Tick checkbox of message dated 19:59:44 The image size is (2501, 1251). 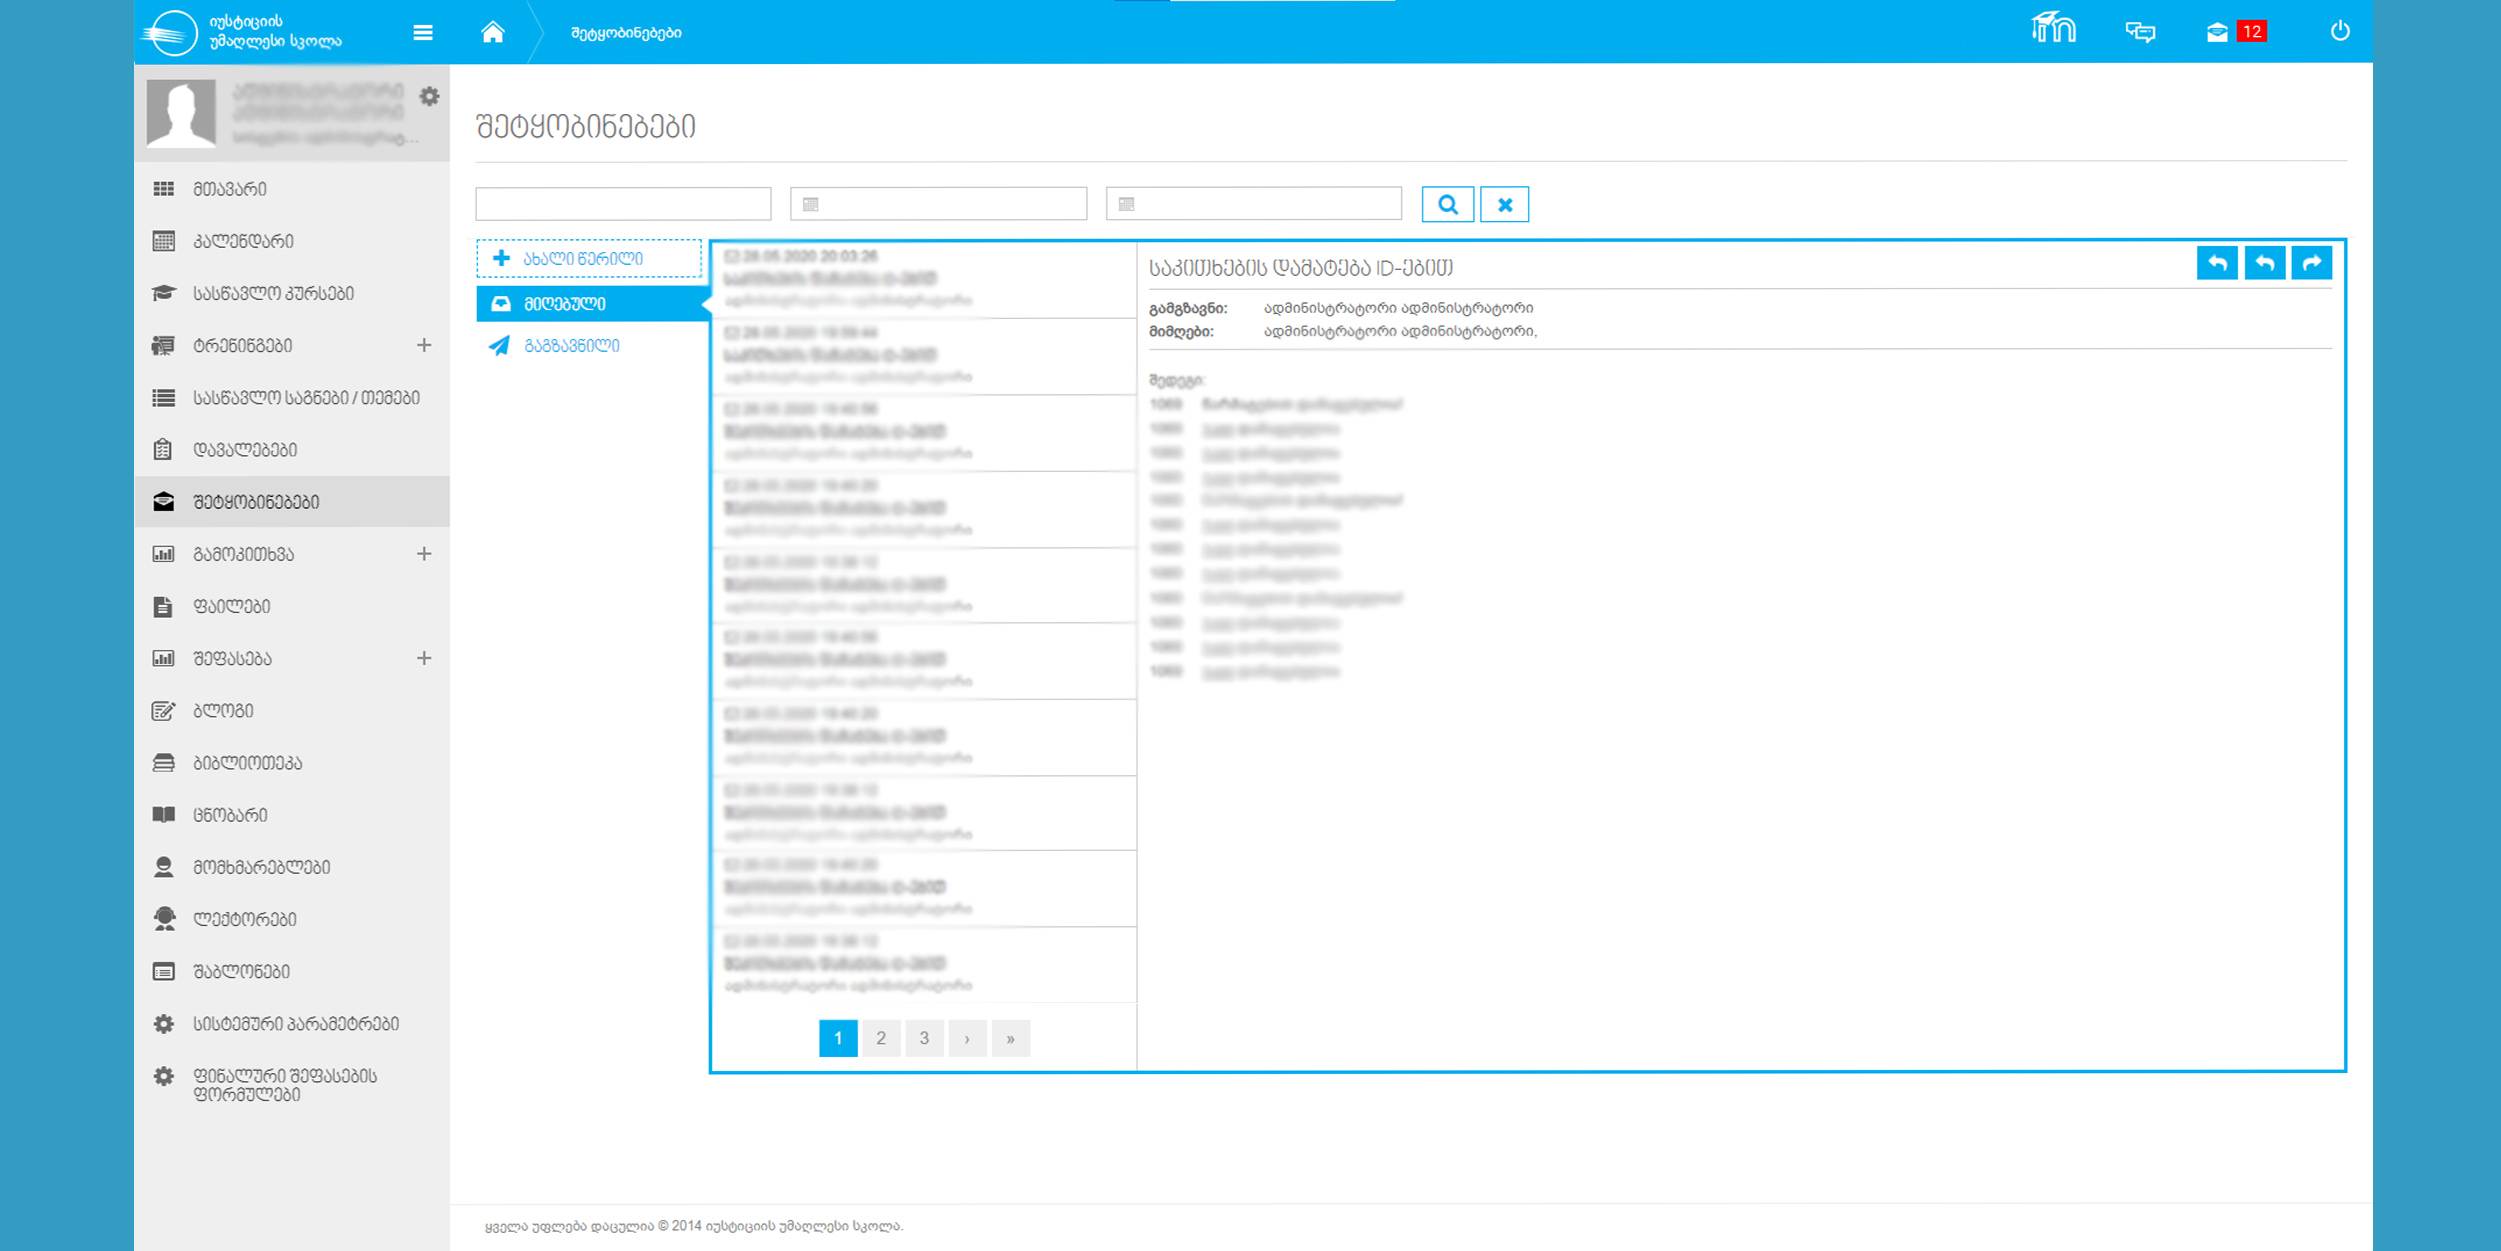click(x=731, y=333)
